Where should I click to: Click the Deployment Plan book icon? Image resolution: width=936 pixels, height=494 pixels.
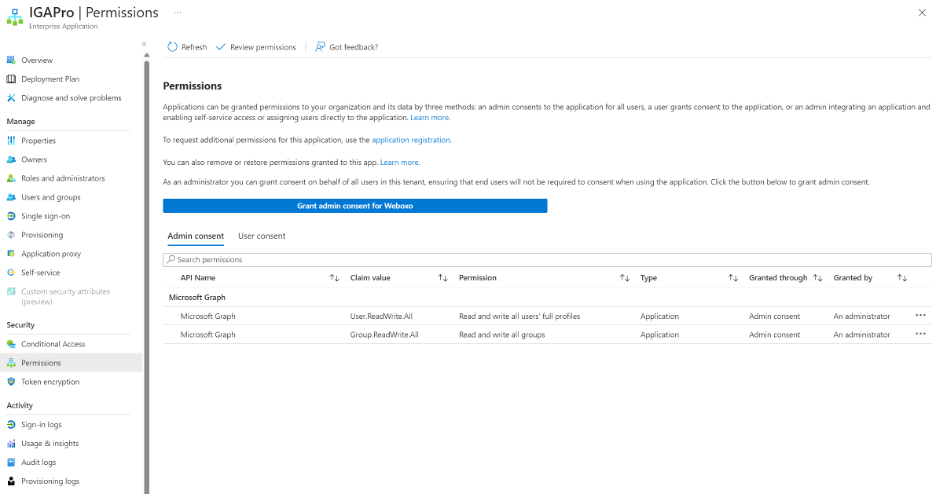[11, 79]
